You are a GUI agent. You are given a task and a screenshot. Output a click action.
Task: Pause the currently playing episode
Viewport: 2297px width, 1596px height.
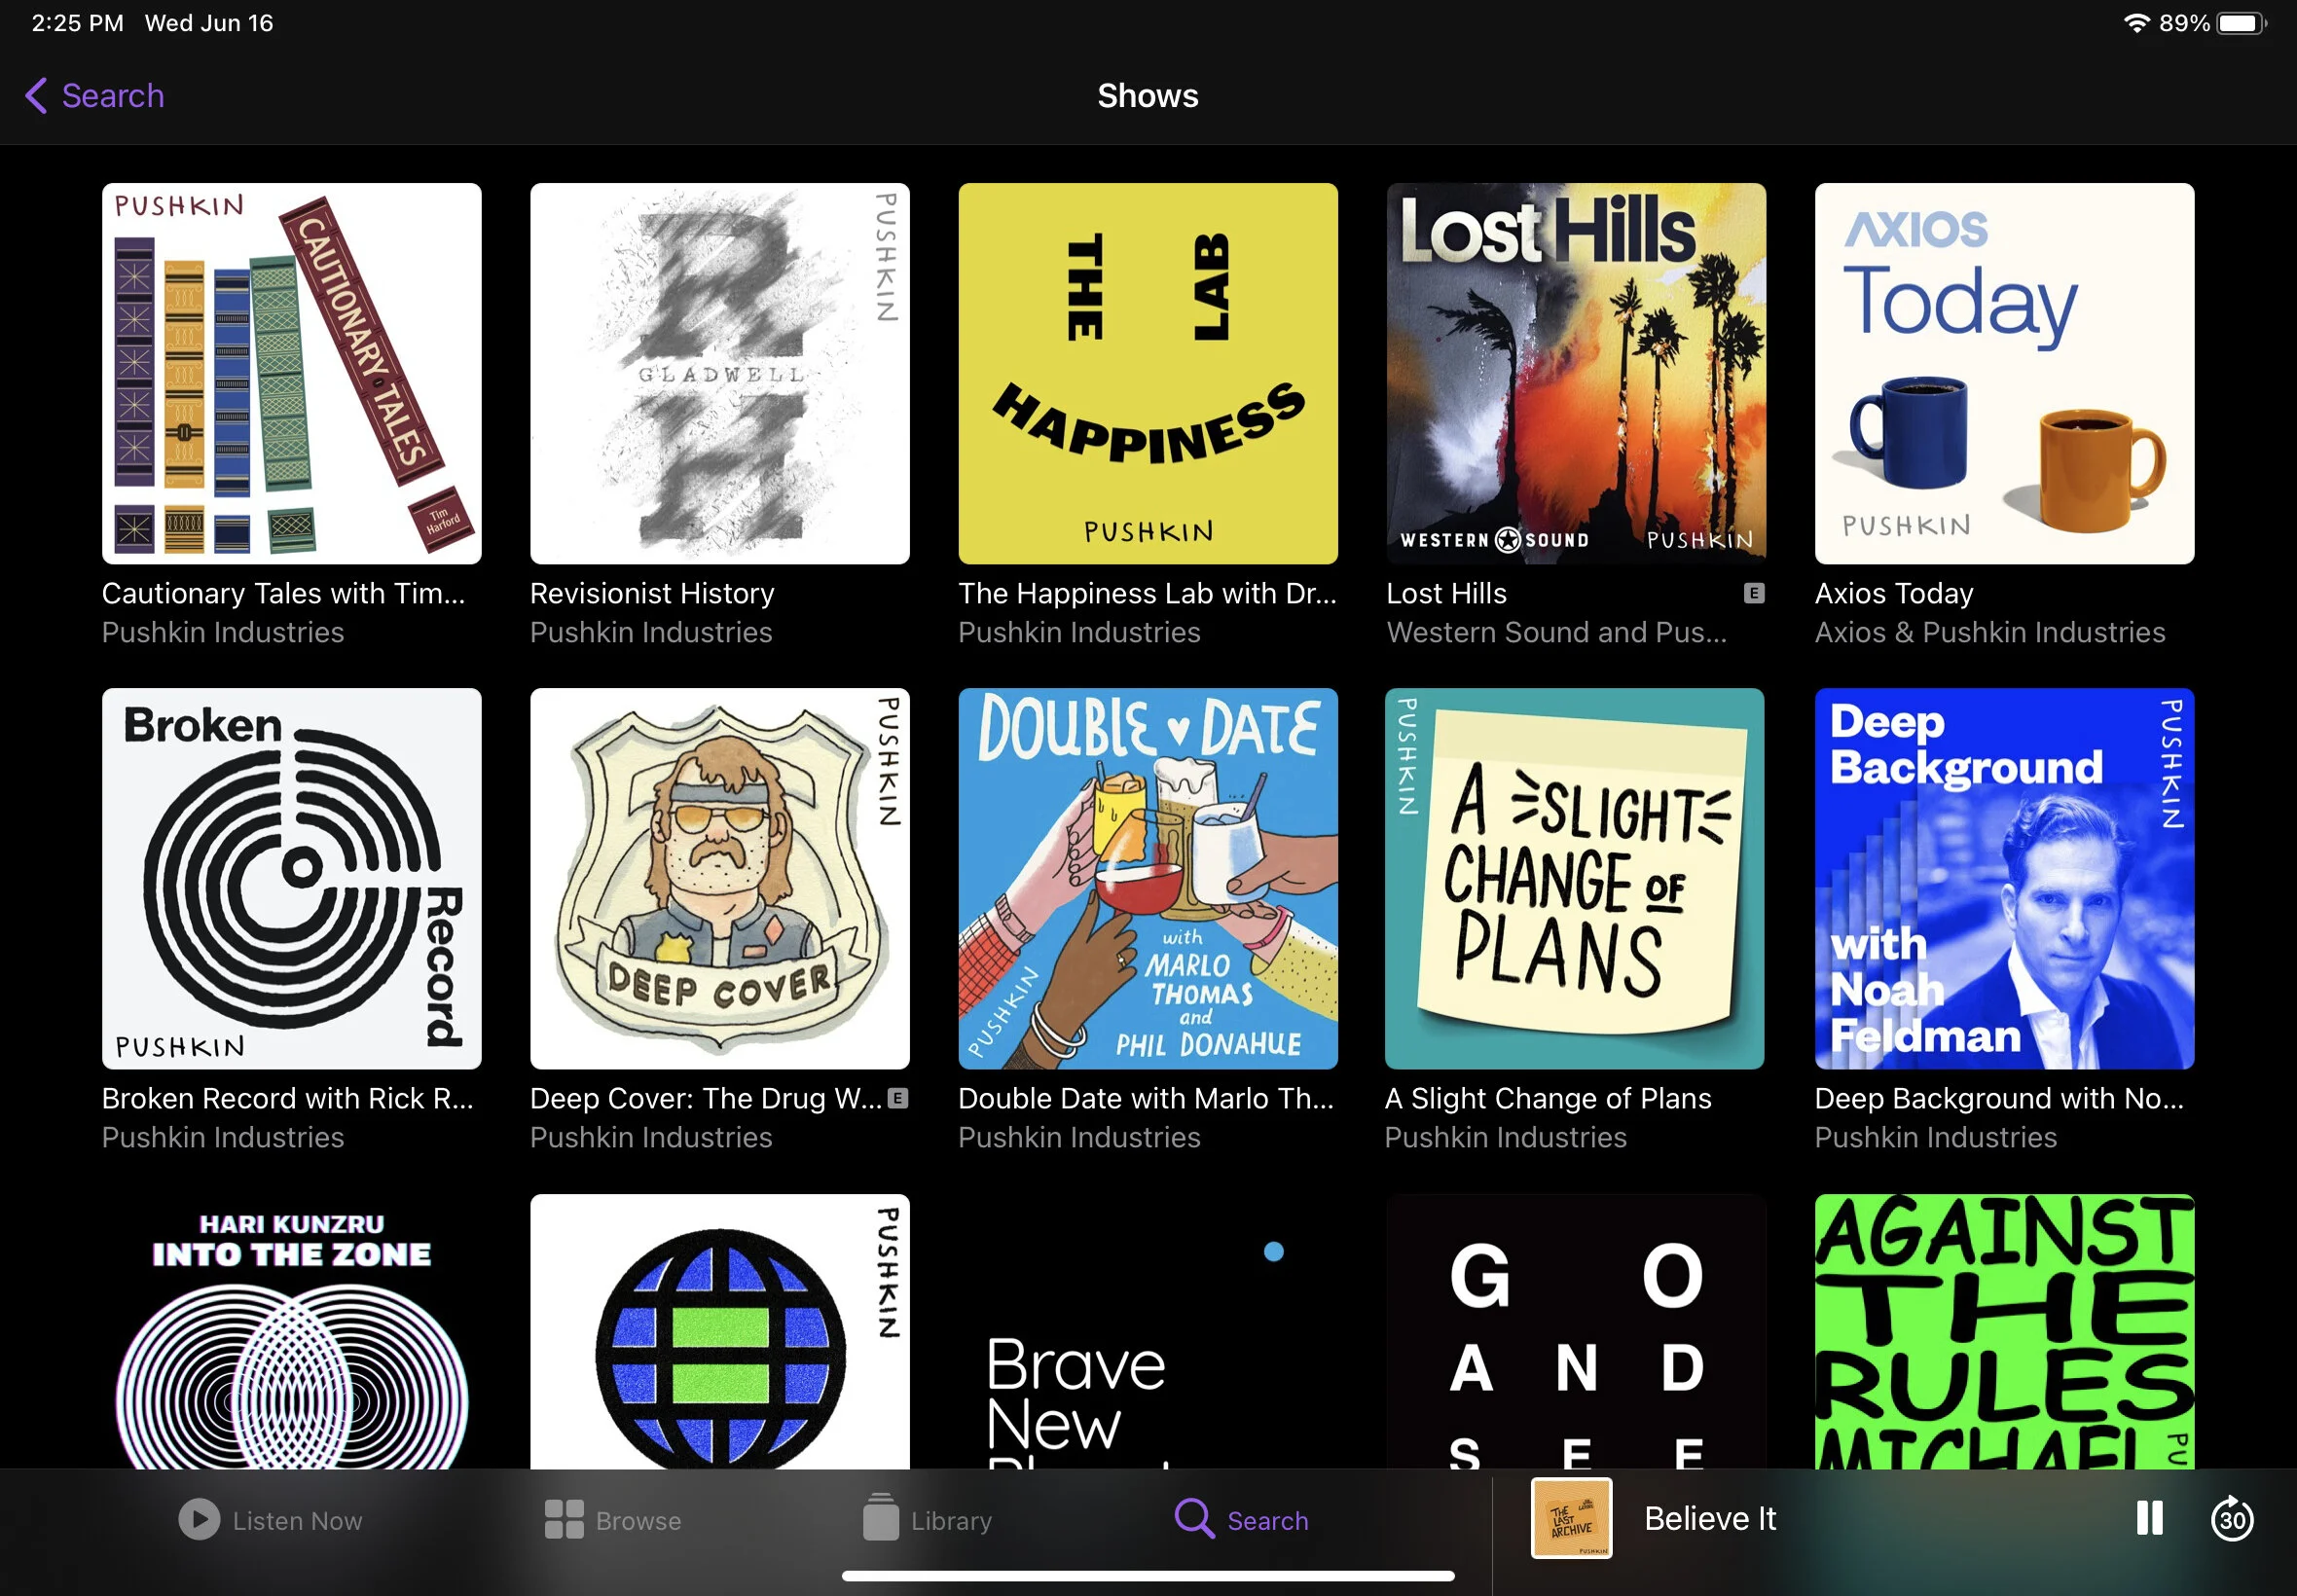pyautogui.click(x=2148, y=1518)
